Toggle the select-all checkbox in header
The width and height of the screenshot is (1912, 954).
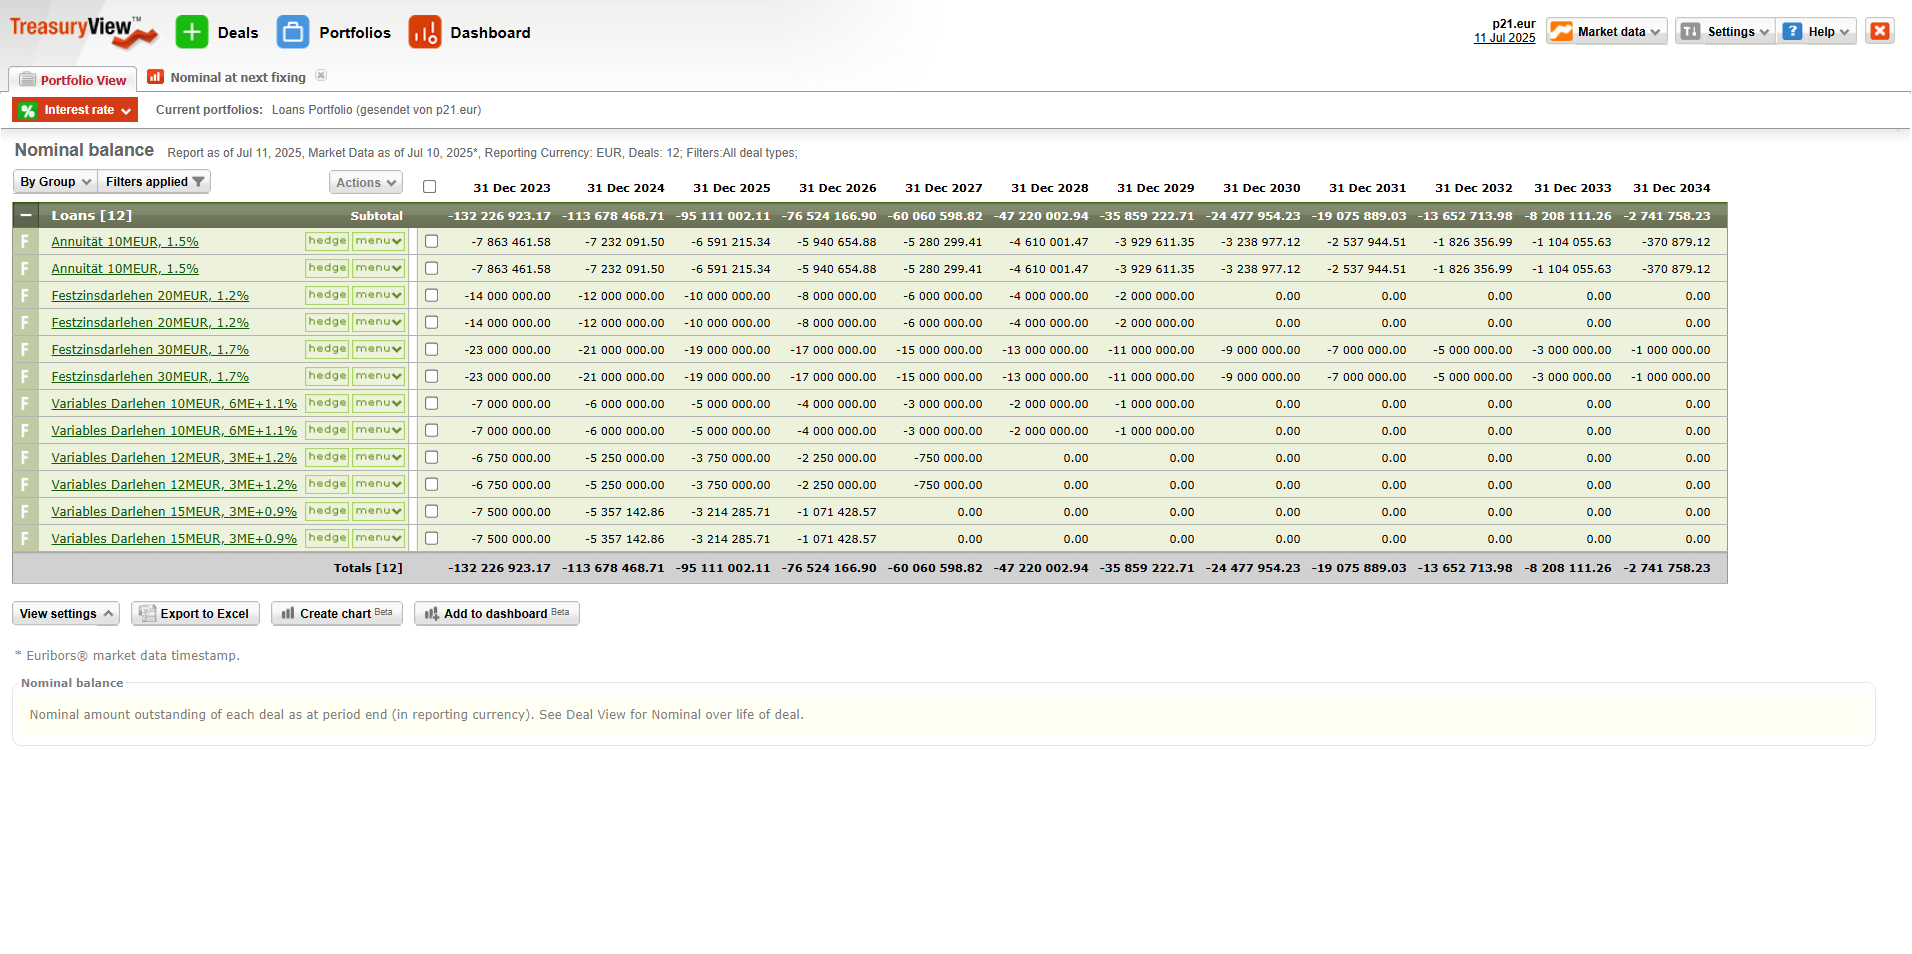pos(430,187)
